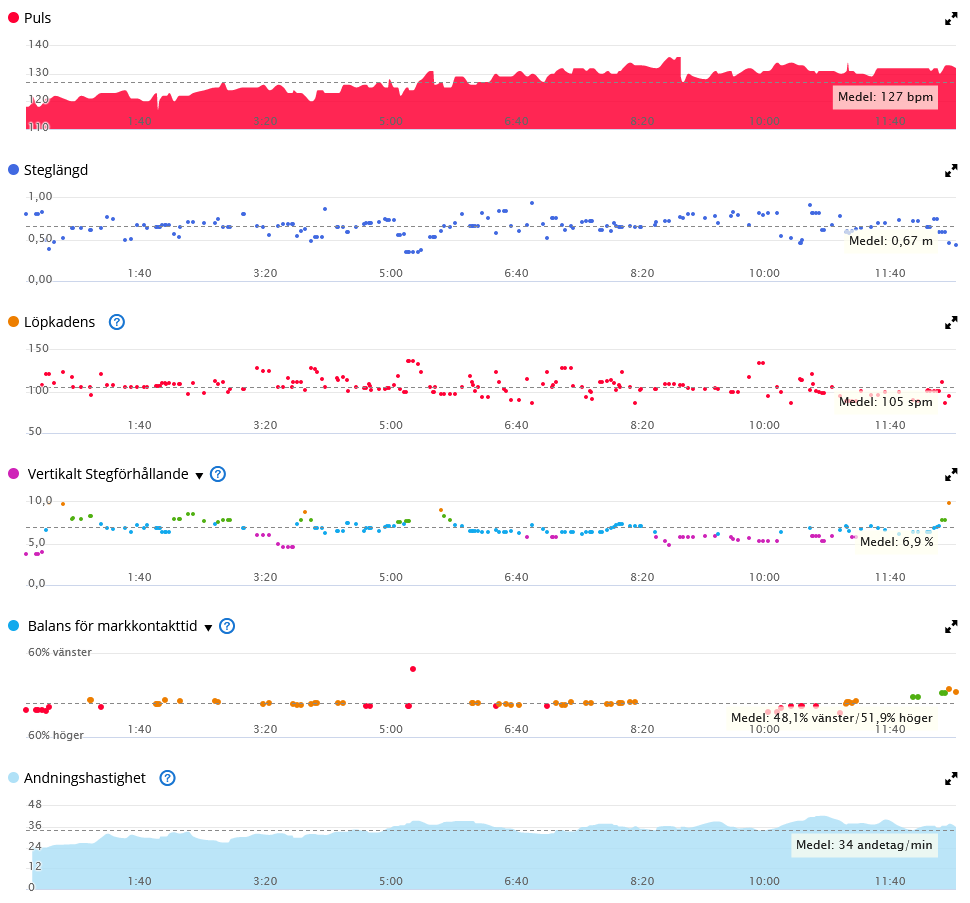Click the red Puls legend dot
This screenshot has width=970, height=903.
(x=14, y=18)
